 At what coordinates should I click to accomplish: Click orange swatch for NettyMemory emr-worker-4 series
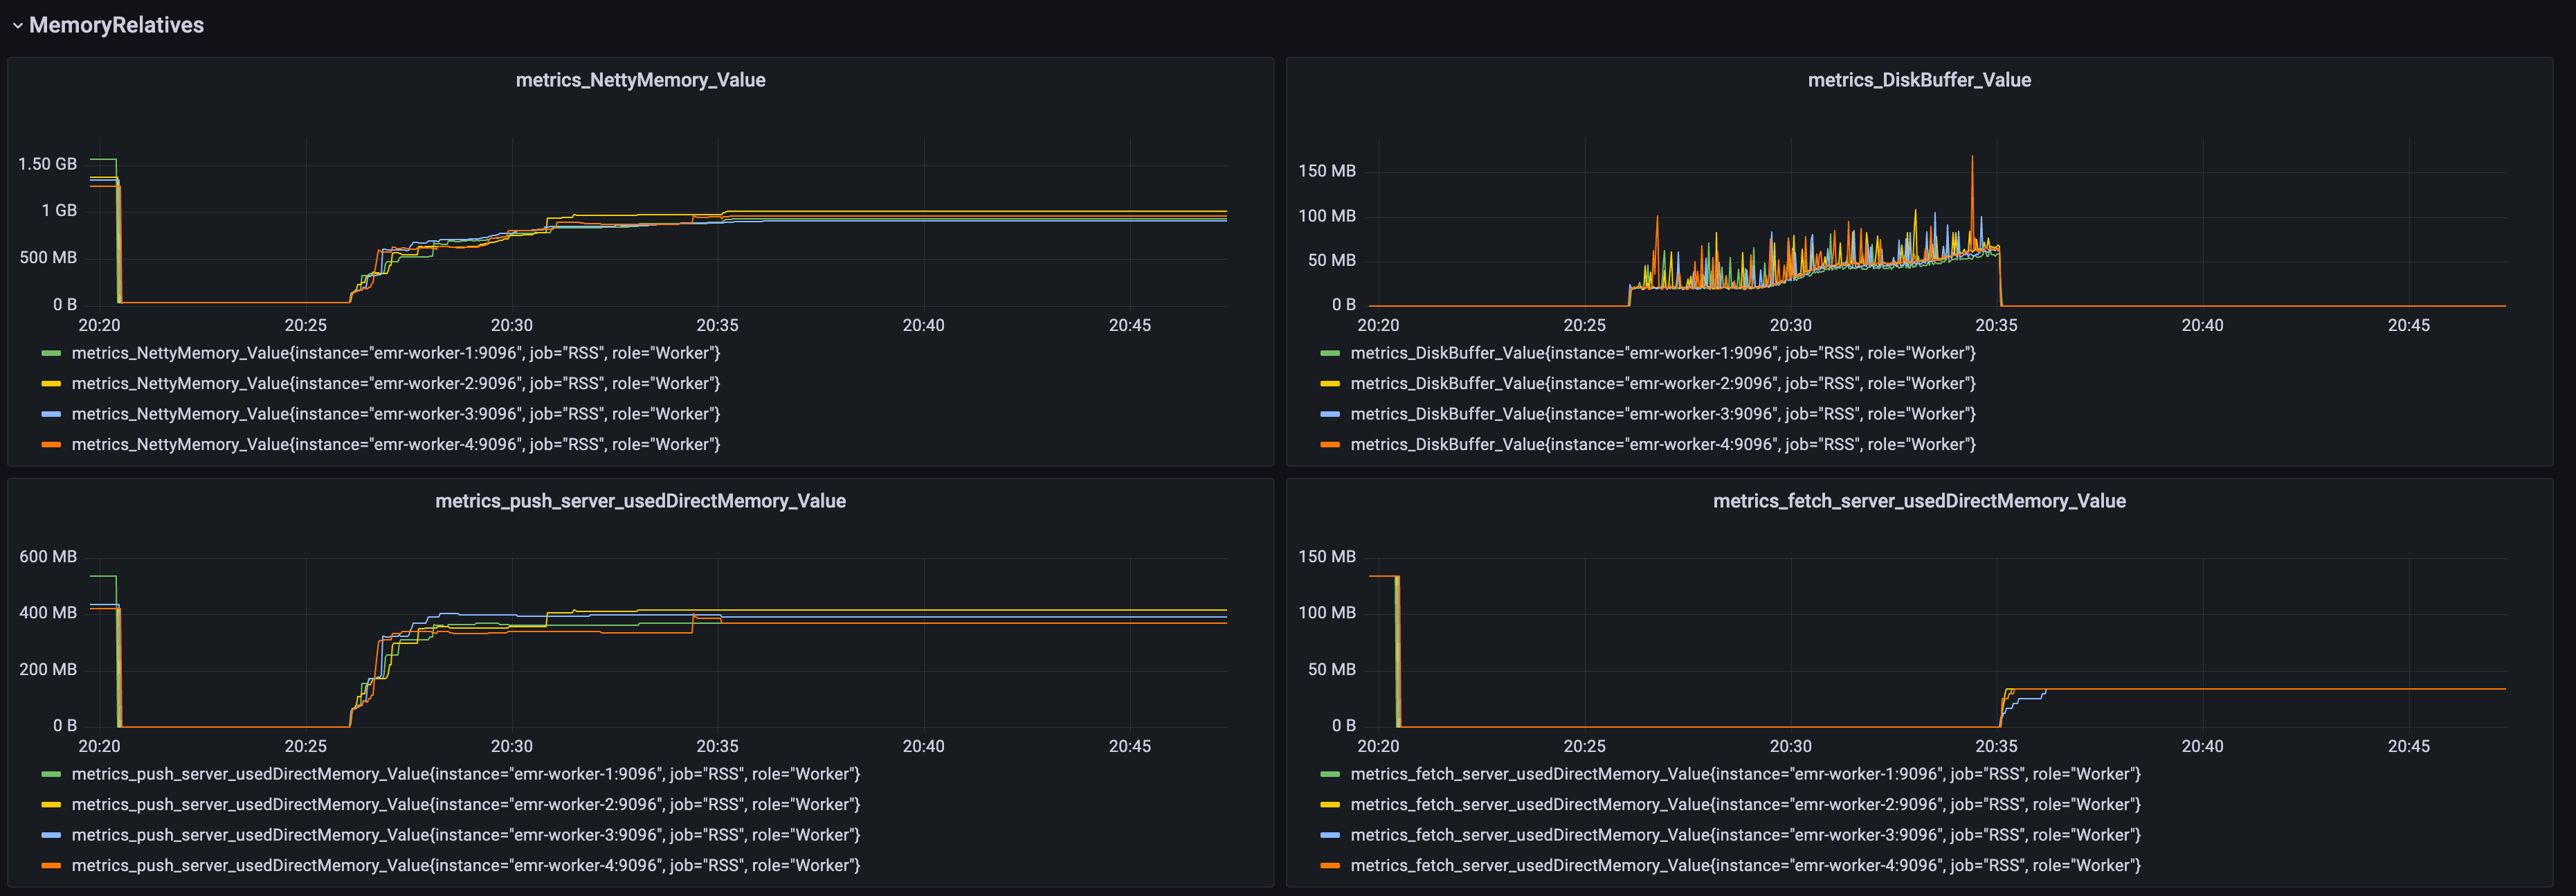point(51,444)
